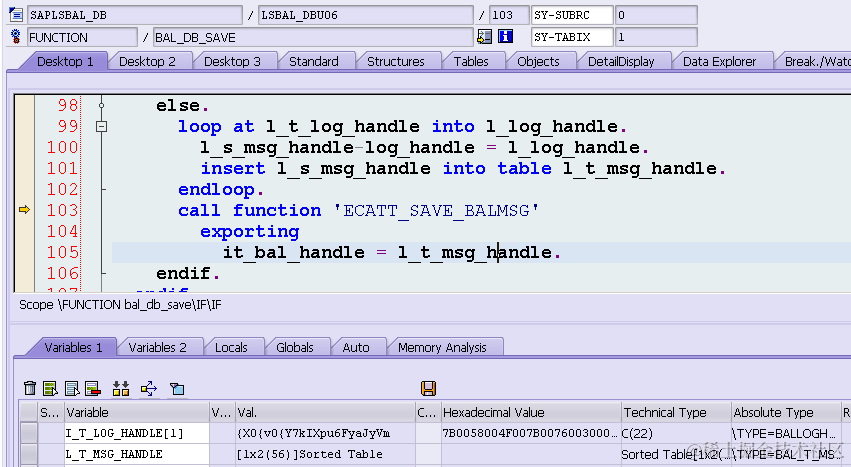Click the program document icon beside SAPLSBAL_DB
This screenshot has width=851, height=467.
pyautogui.click(x=16, y=15)
